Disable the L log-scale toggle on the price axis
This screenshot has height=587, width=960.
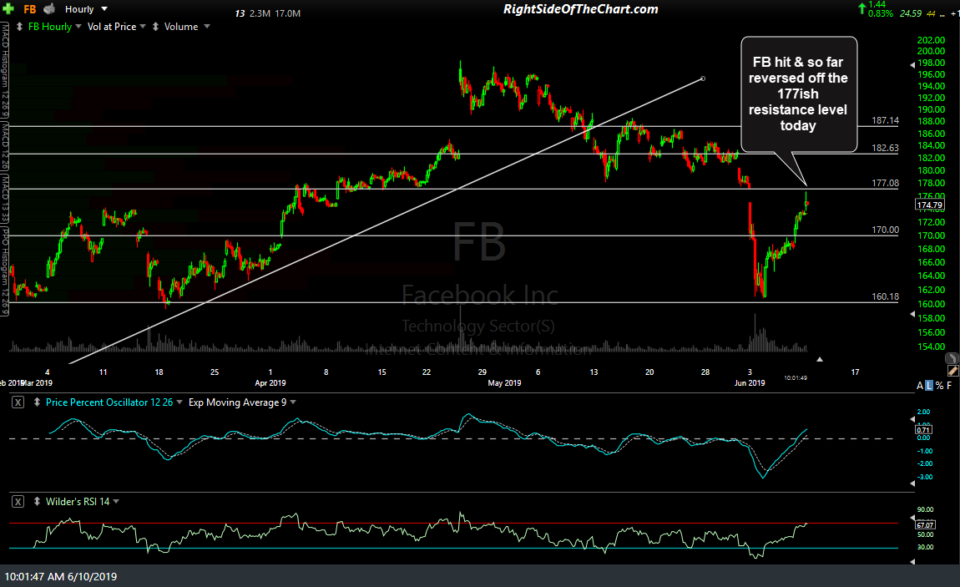[x=929, y=384]
